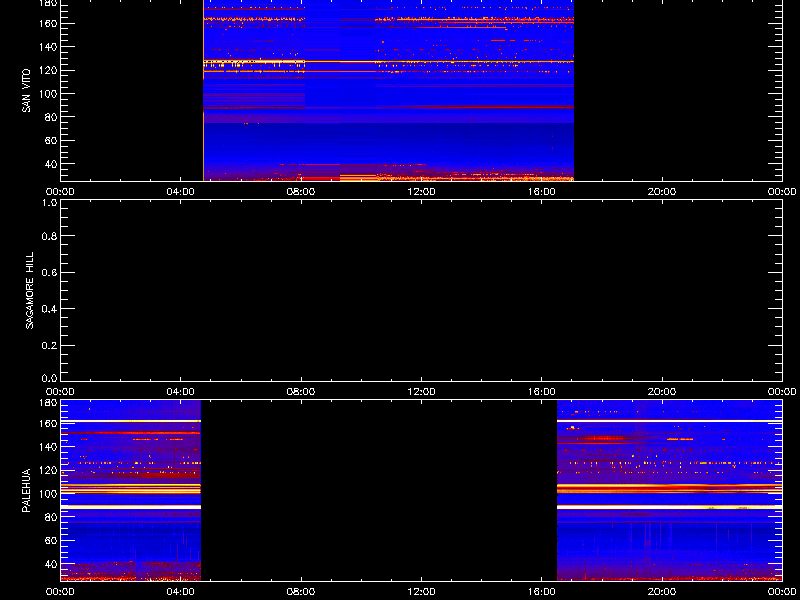Click the empty Sagamore Hill plot area
800x600 pixels.
point(421,290)
